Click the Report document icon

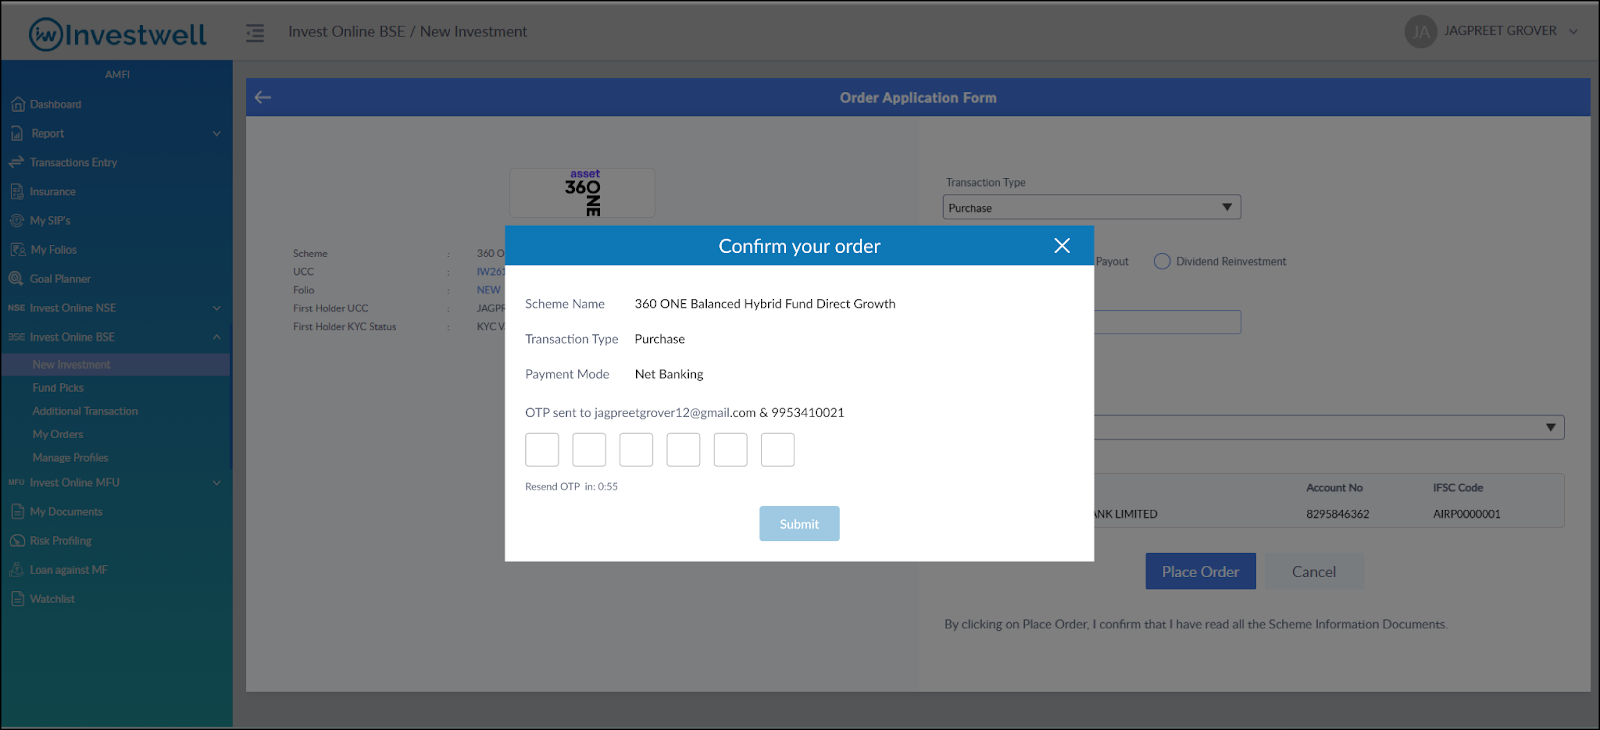[x=17, y=133]
